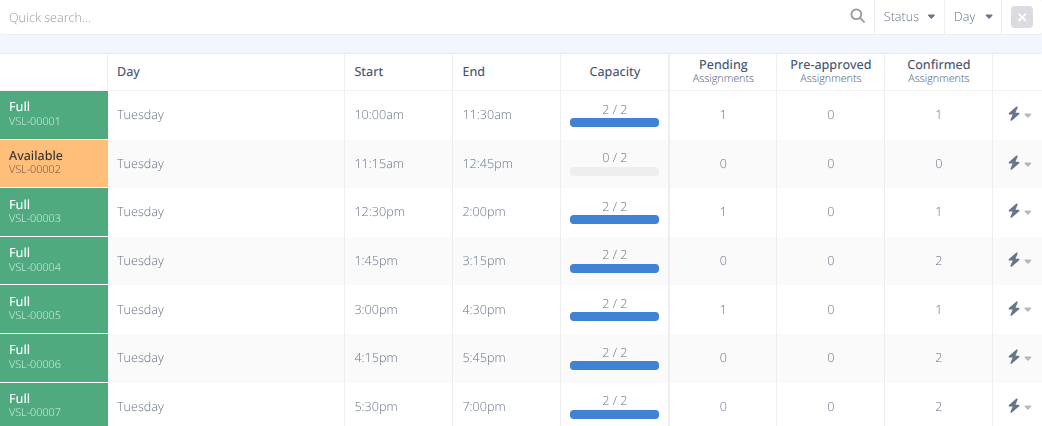The height and width of the screenshot is (426, 1042).
Task: Sort by Pending Assignments header
Action: [723, 71]
